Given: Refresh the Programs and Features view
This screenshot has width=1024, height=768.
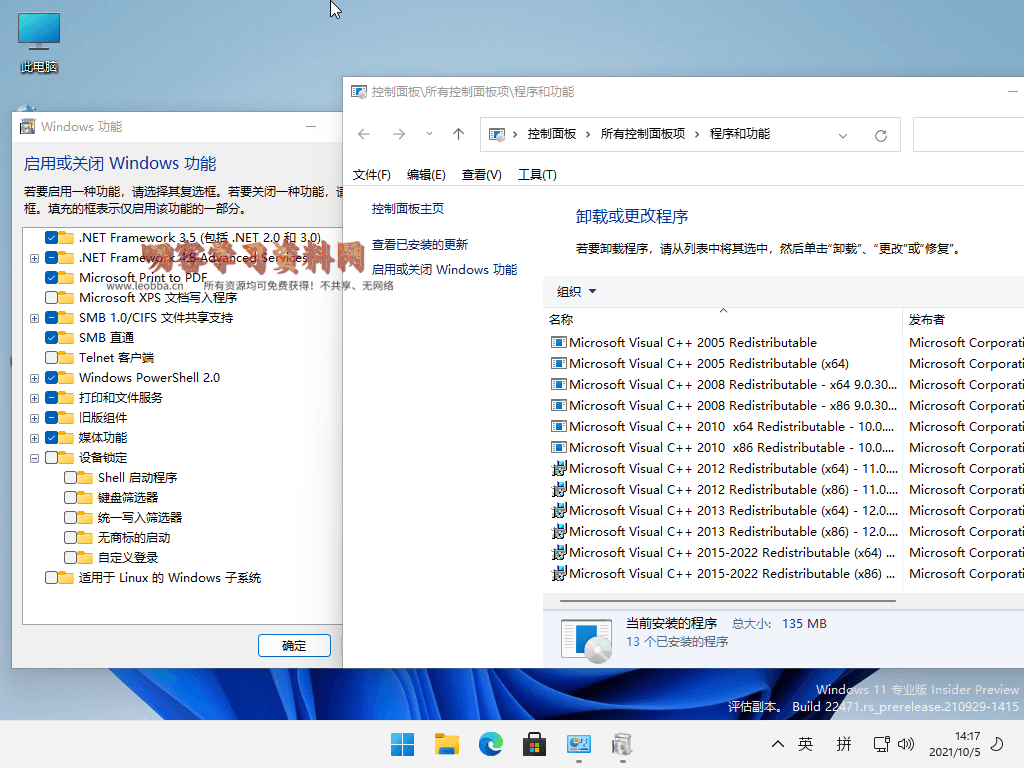Looking at the screenshot, I should (x=880, y=135).
